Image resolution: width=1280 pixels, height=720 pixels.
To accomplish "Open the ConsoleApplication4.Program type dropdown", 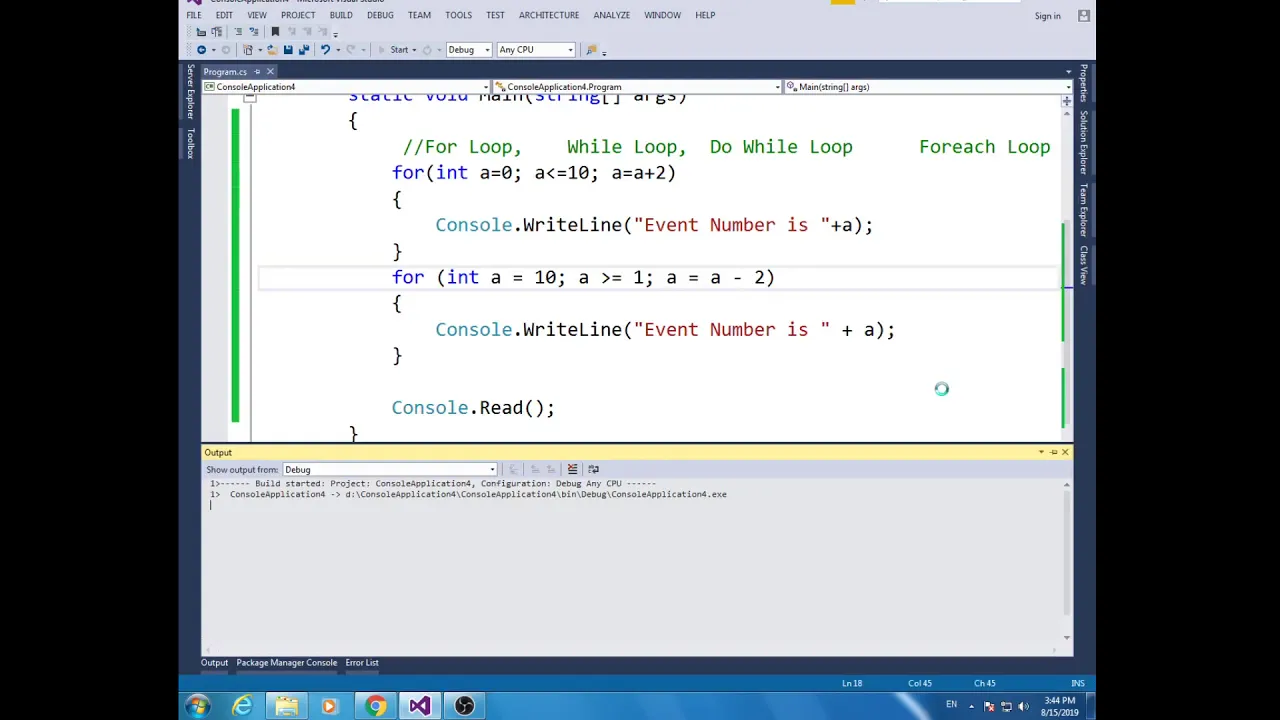I will click(637, 87).
